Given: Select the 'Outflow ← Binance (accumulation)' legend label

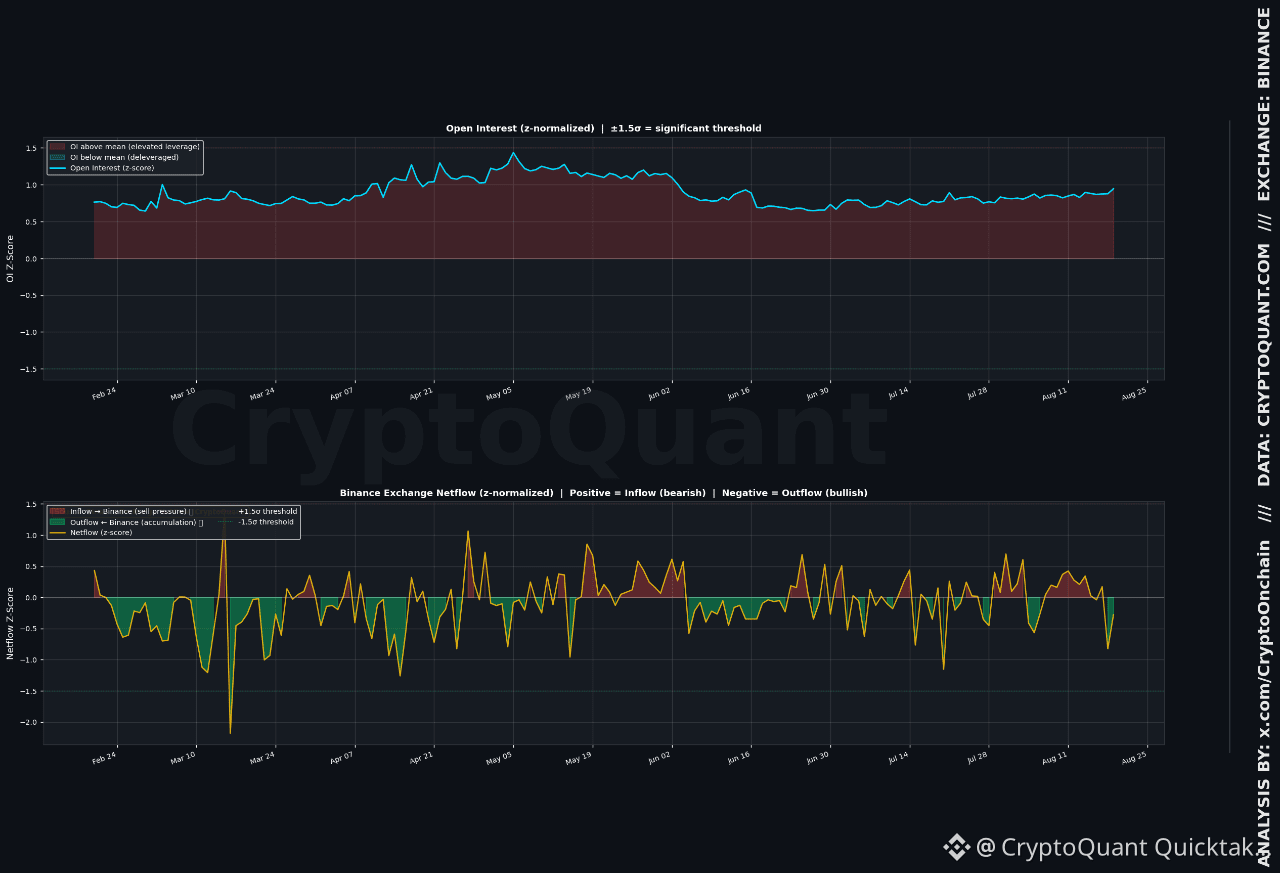Looking at the screenshot, I should pos(133,522).
